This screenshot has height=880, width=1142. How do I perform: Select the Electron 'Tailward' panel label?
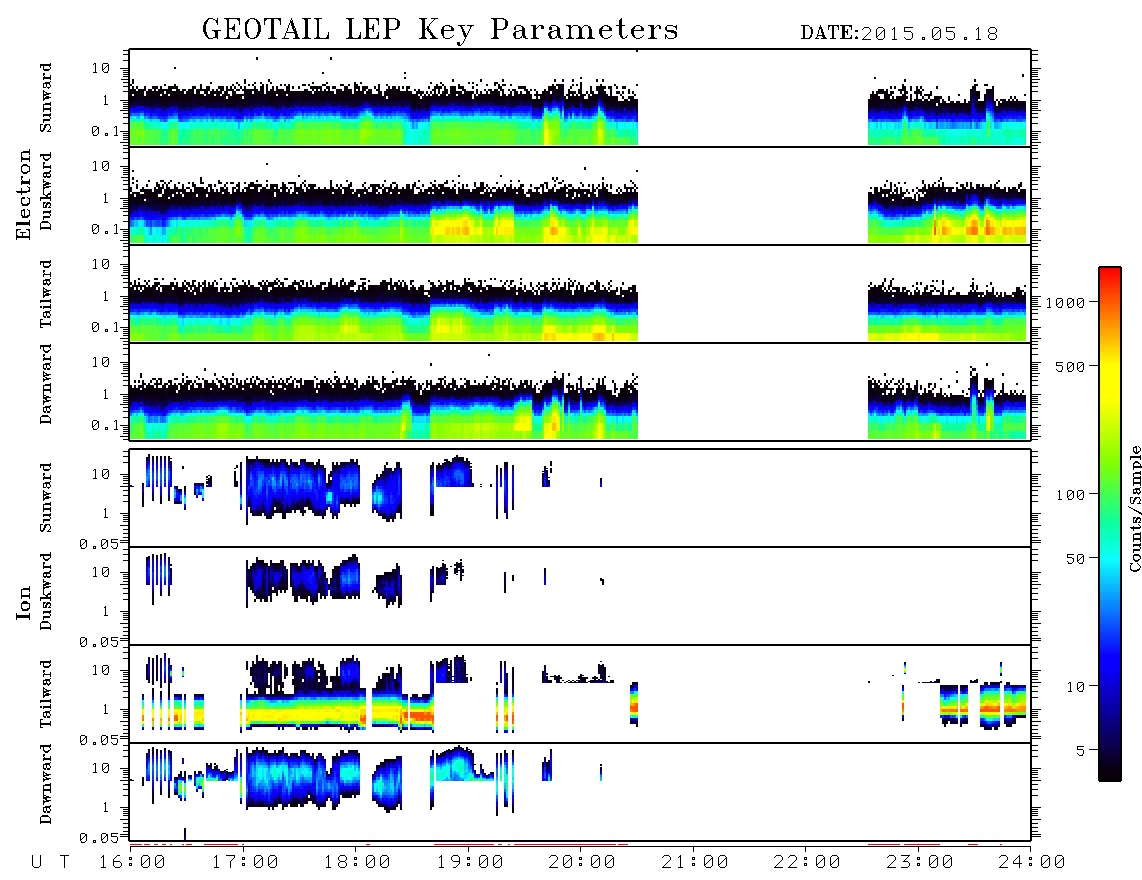[46, 294]
